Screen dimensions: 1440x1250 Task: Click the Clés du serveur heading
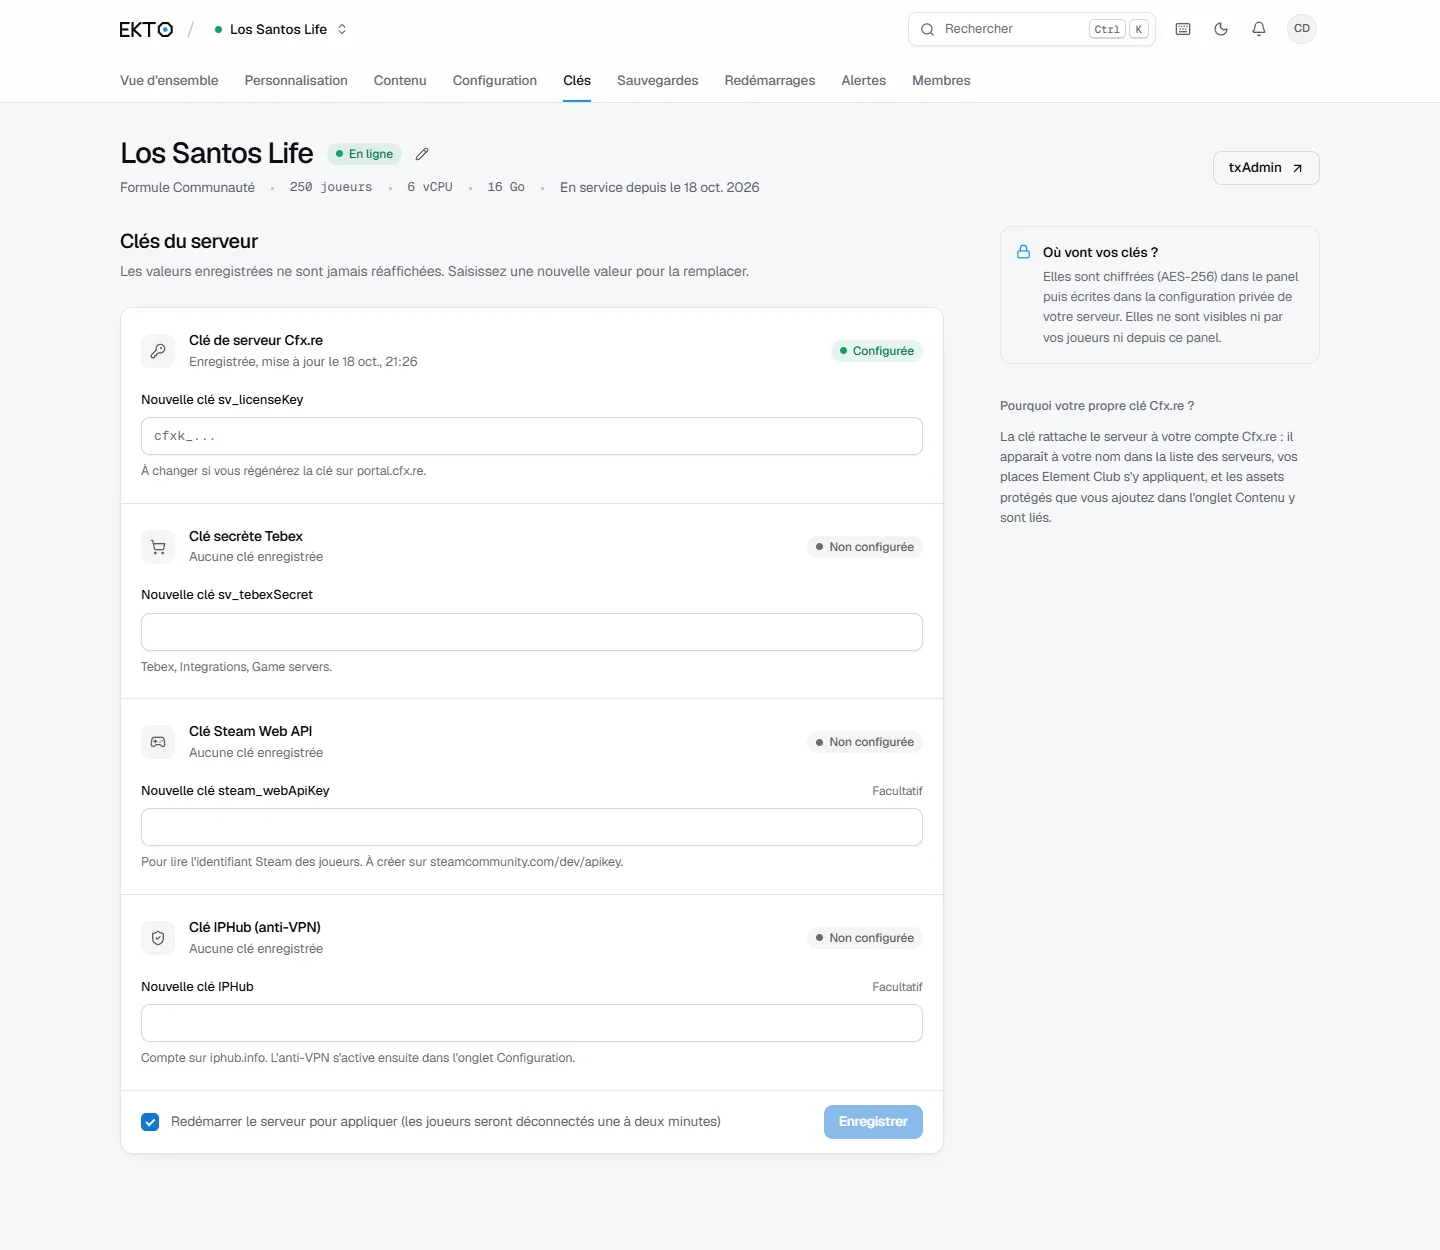point(189,241)
